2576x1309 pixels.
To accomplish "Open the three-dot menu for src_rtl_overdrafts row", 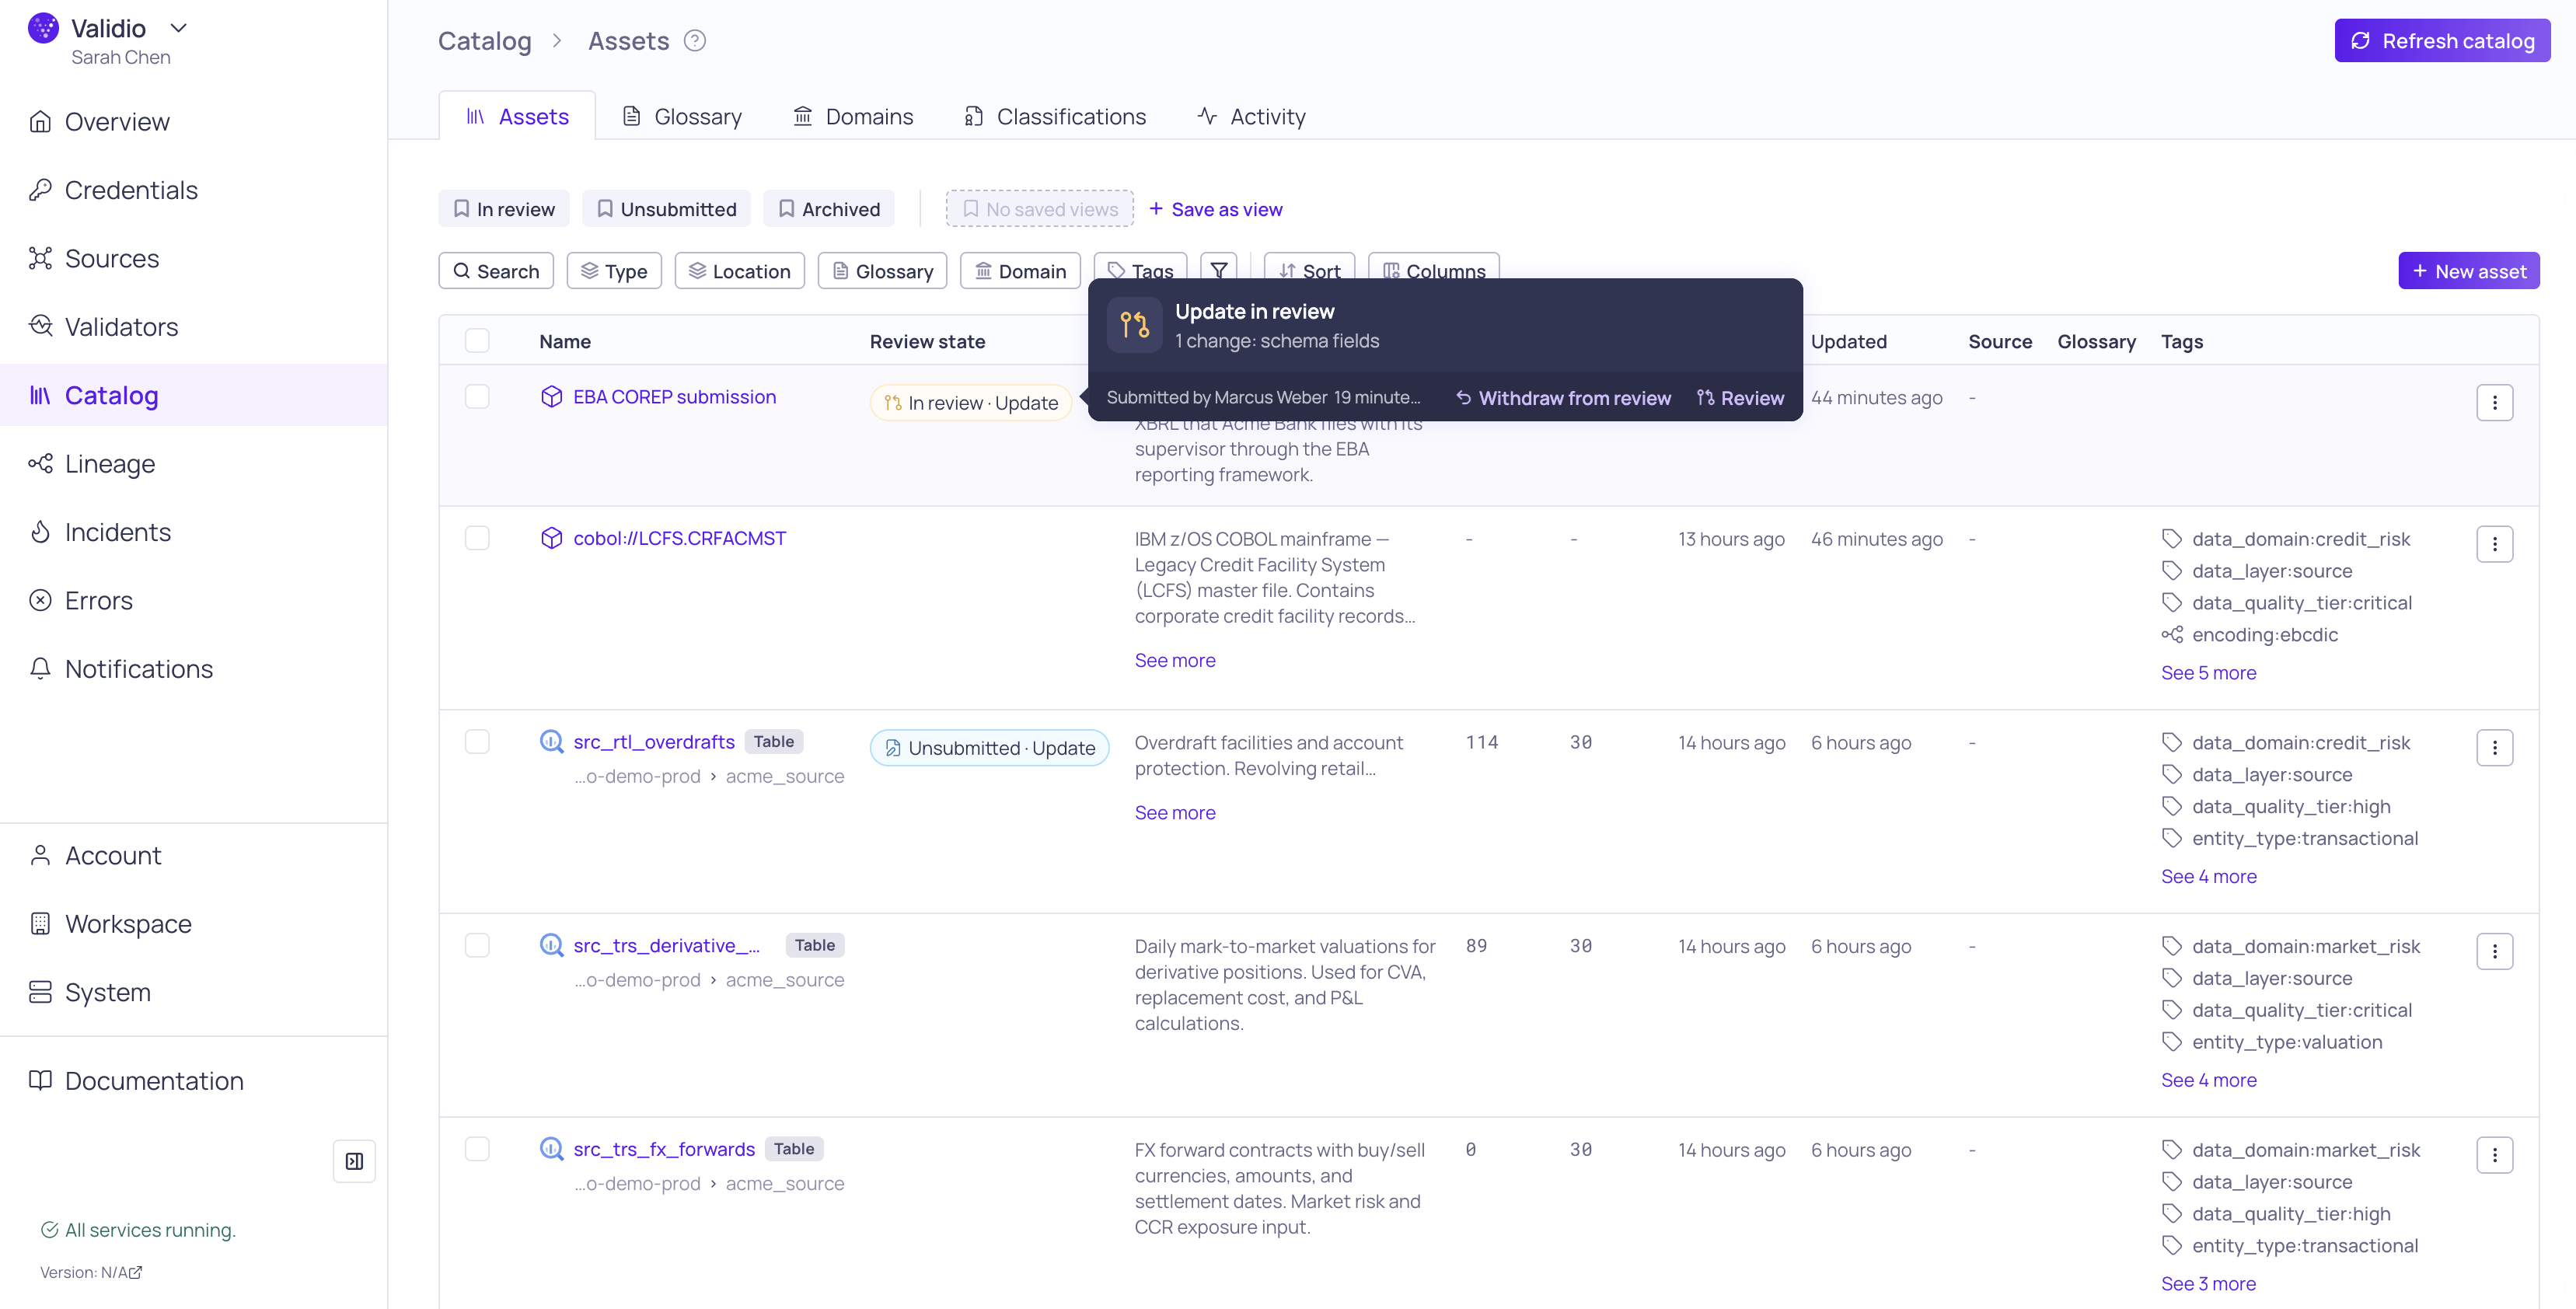I will 2494,748.
